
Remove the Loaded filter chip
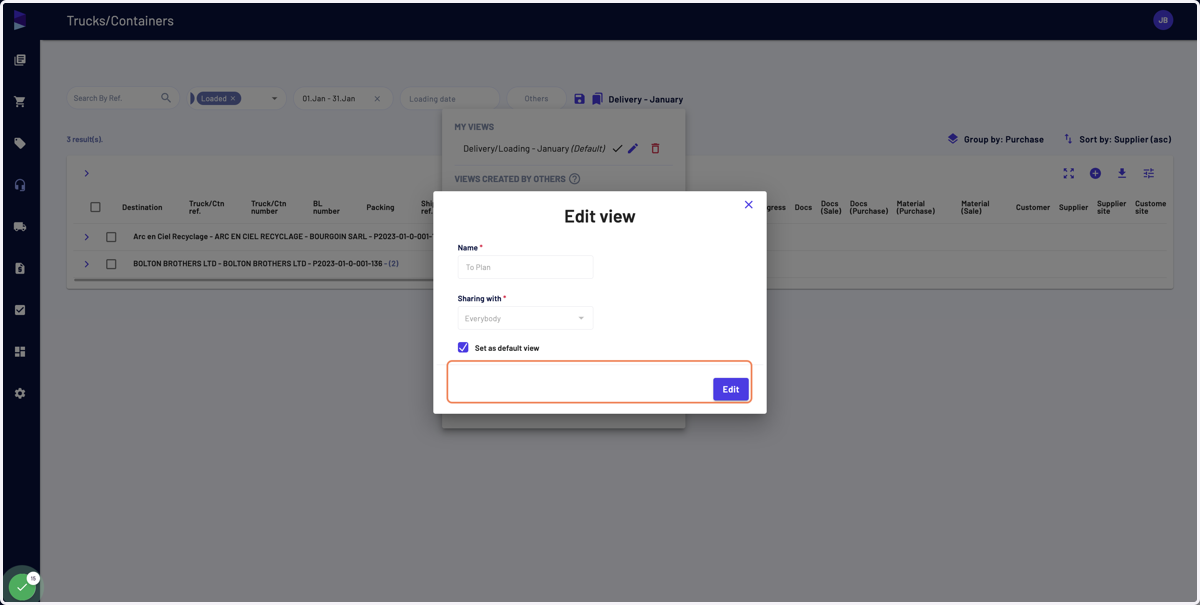[x=233, y=98]
